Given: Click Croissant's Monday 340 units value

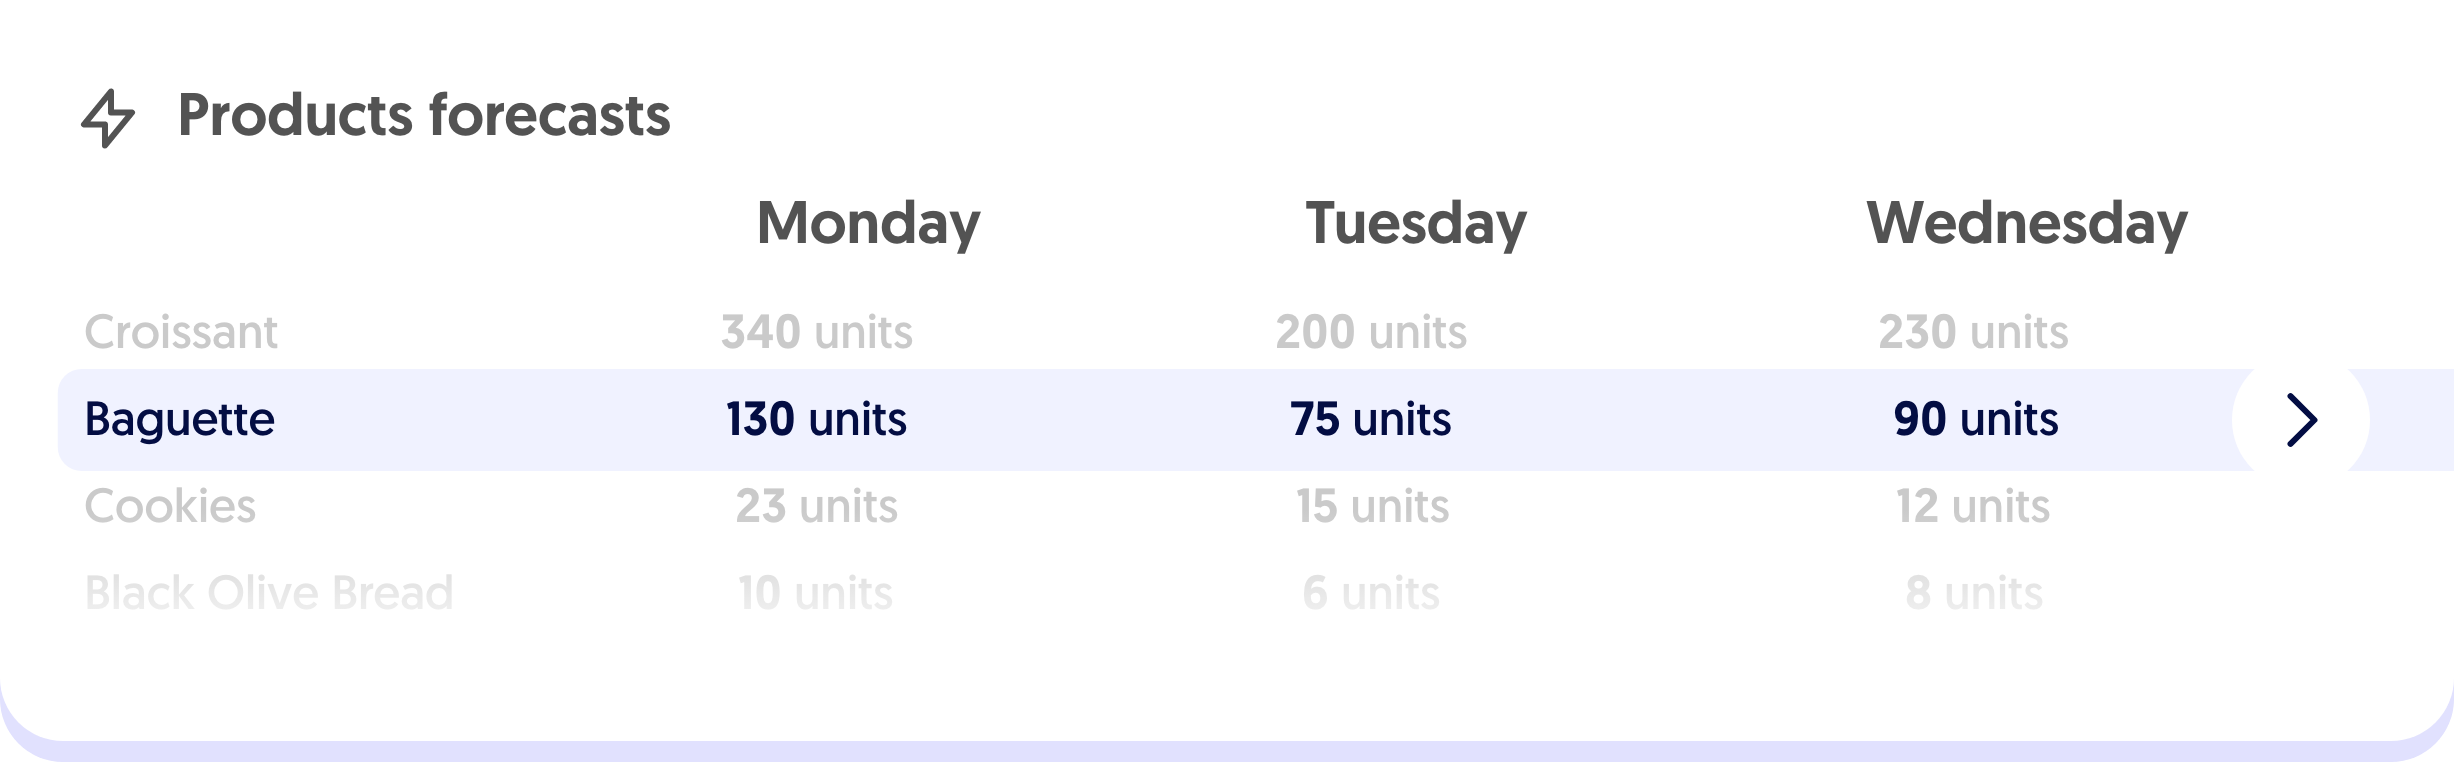Looking at the screenshot, I should pos(817,332).
